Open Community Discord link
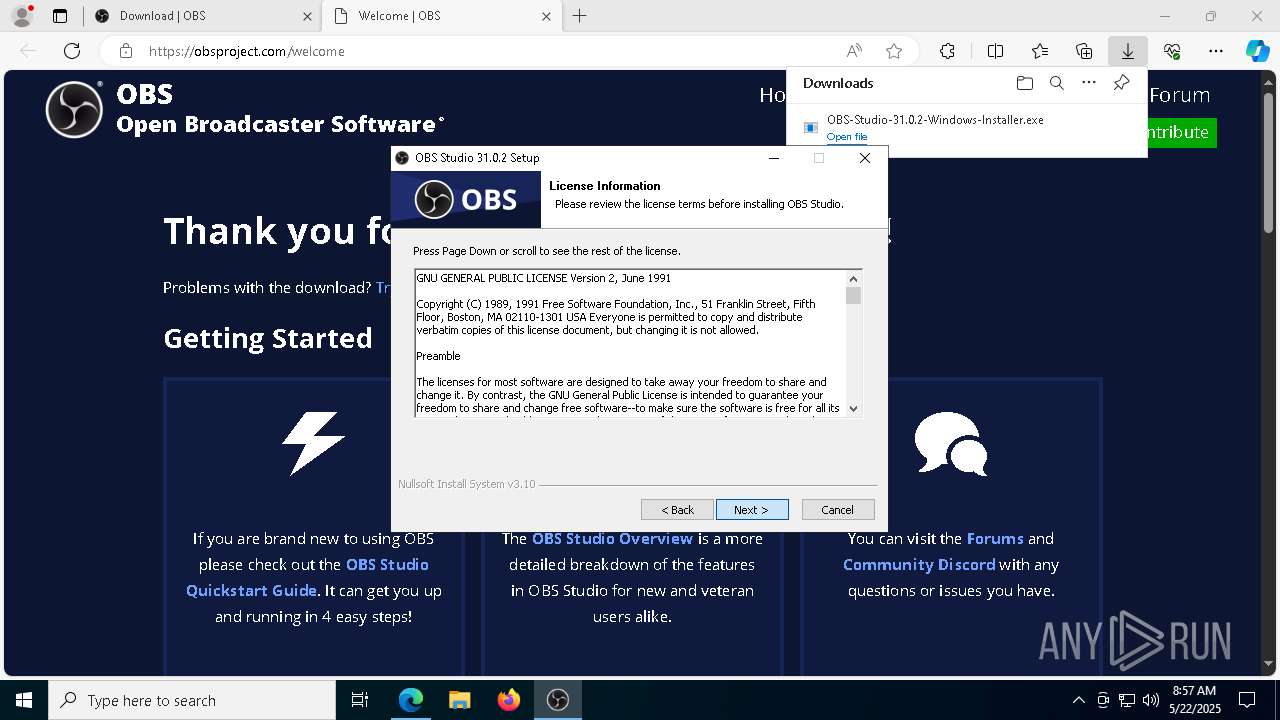 (919, 564)
